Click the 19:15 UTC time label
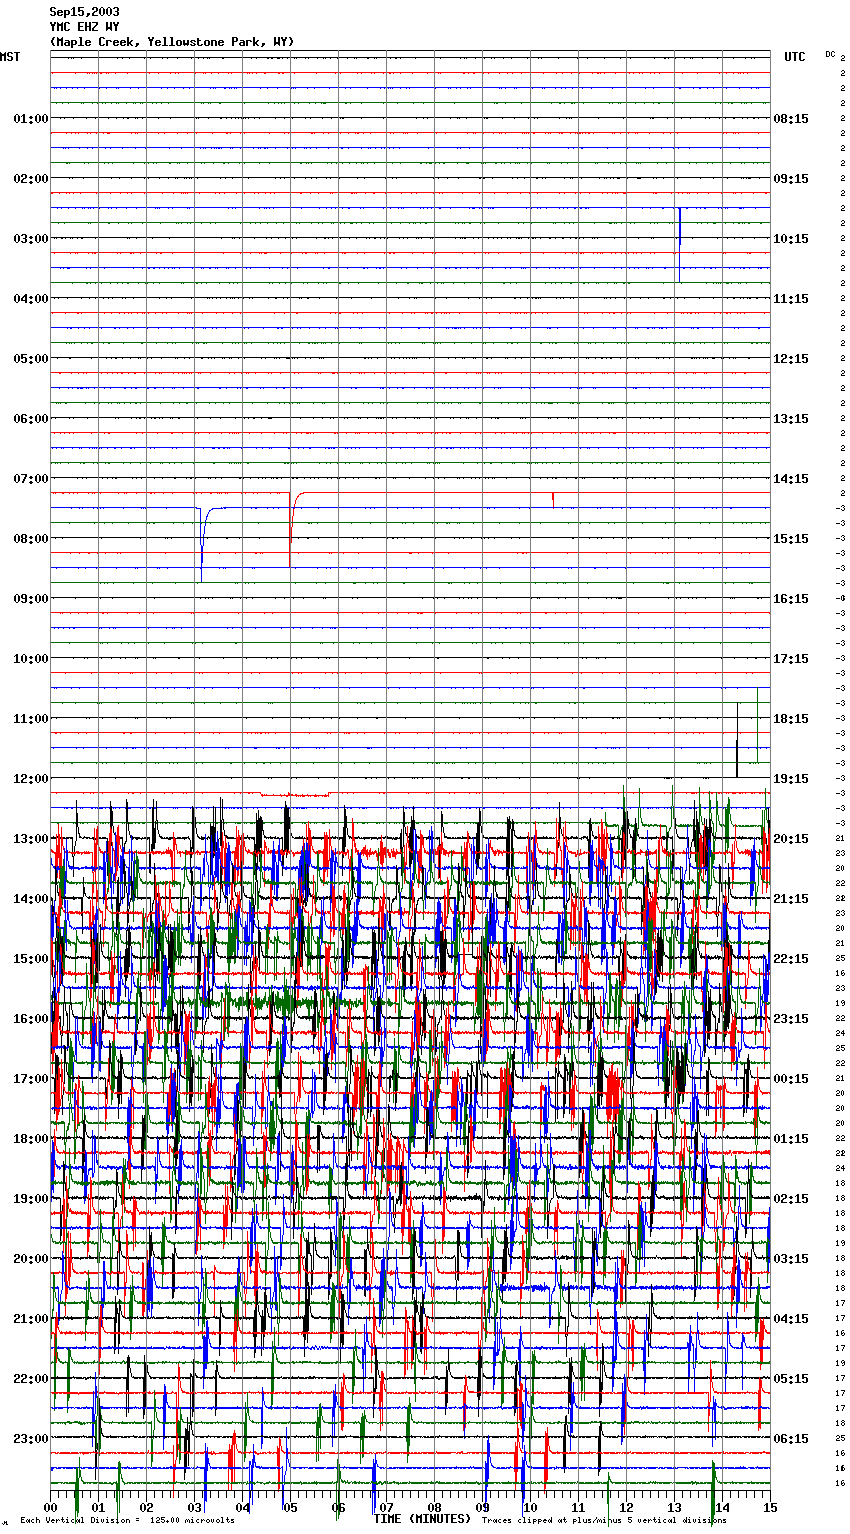Screen dimensions: 850x1534 click(x=791, y=779)
